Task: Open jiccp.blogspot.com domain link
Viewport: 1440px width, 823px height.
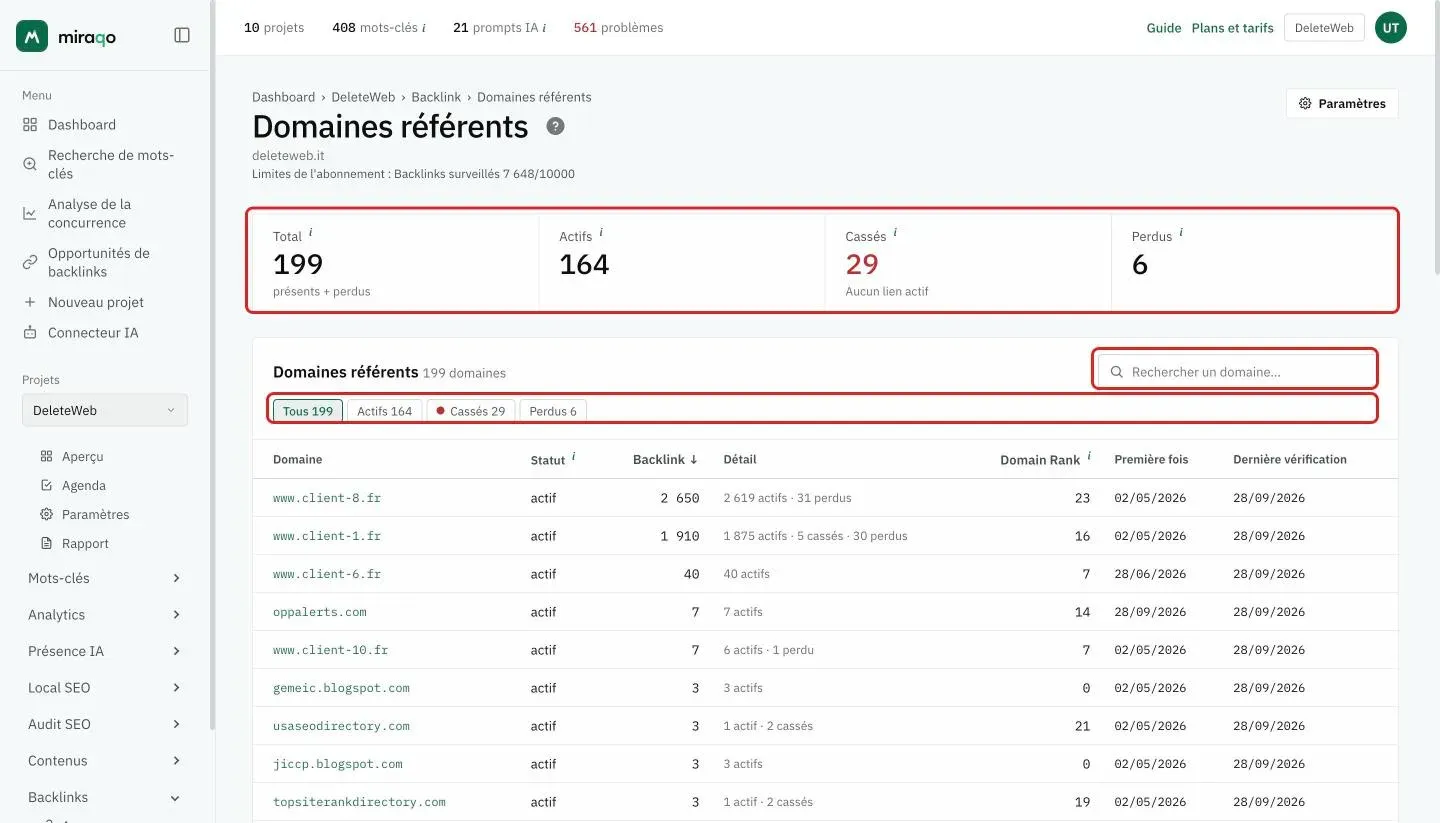Action: click(338, 764)
